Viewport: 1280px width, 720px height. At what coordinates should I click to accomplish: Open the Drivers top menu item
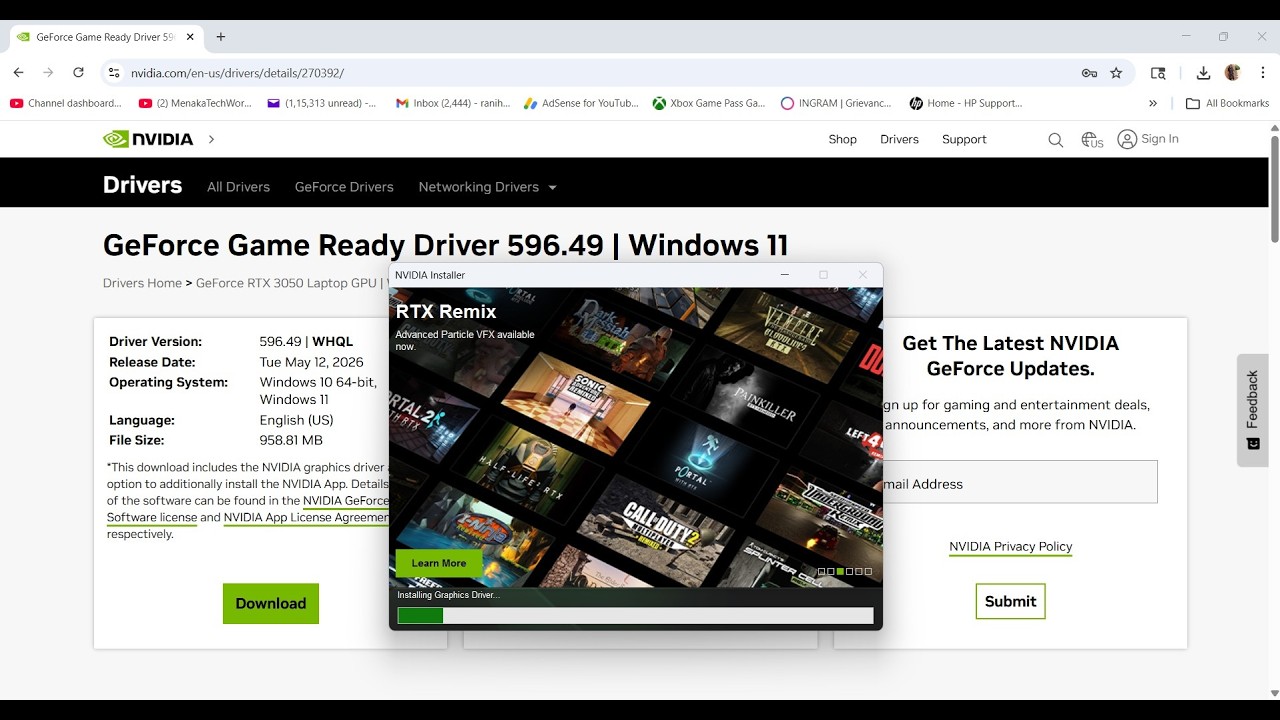click(x=899, y=139)
